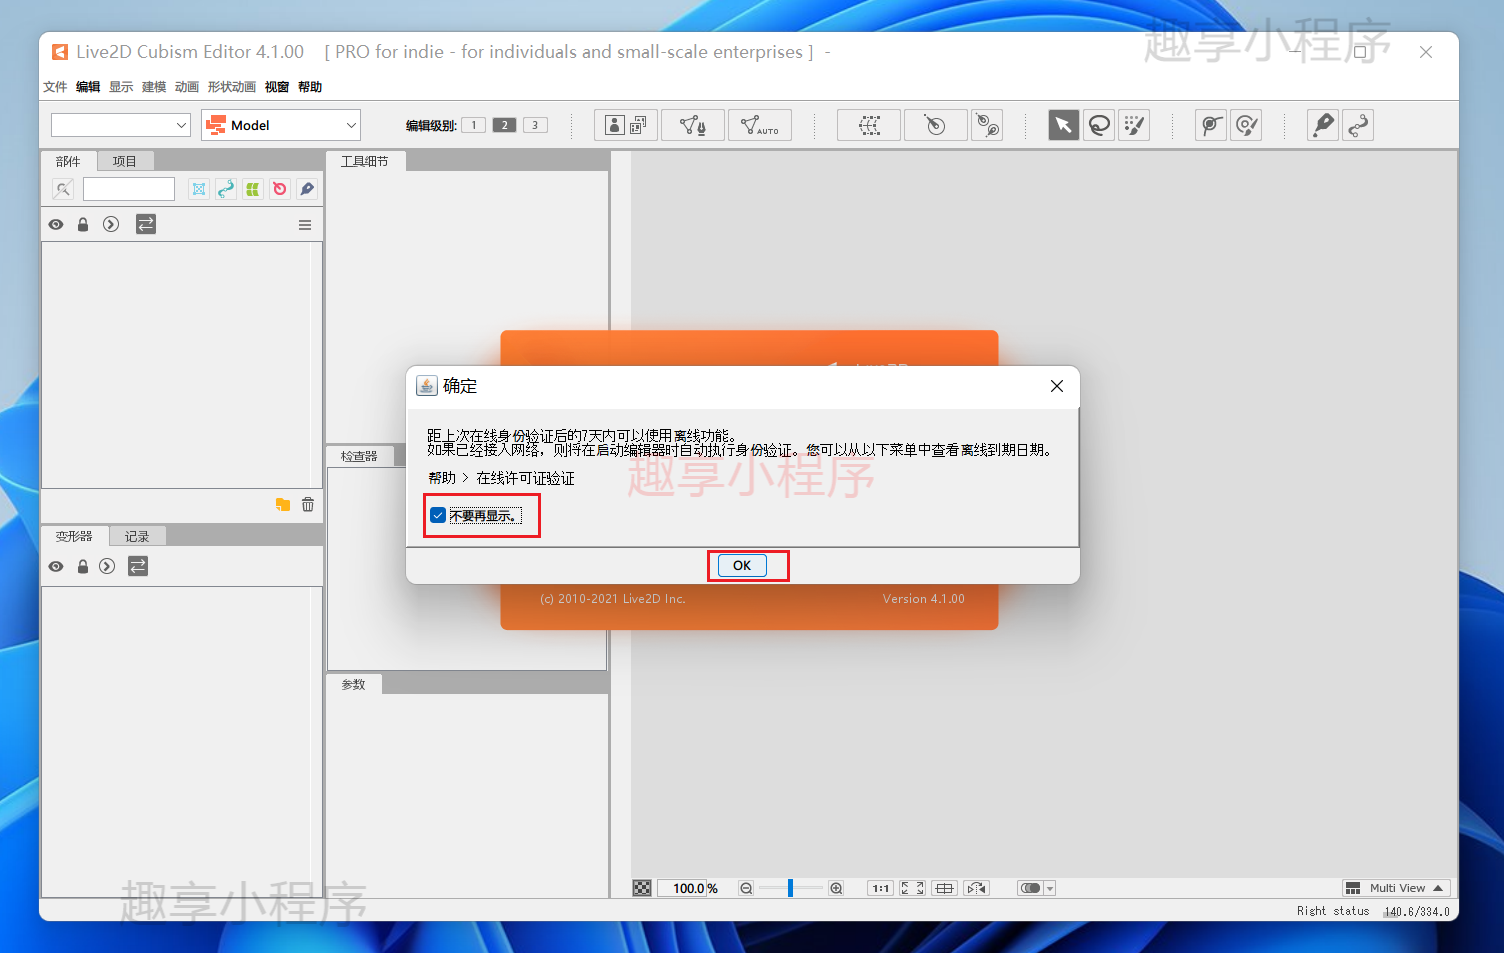Image resolution: width=1504 pixels, height=953 pixels.
Task: Select the AUTO mesh generator tool
Action: 760,125
